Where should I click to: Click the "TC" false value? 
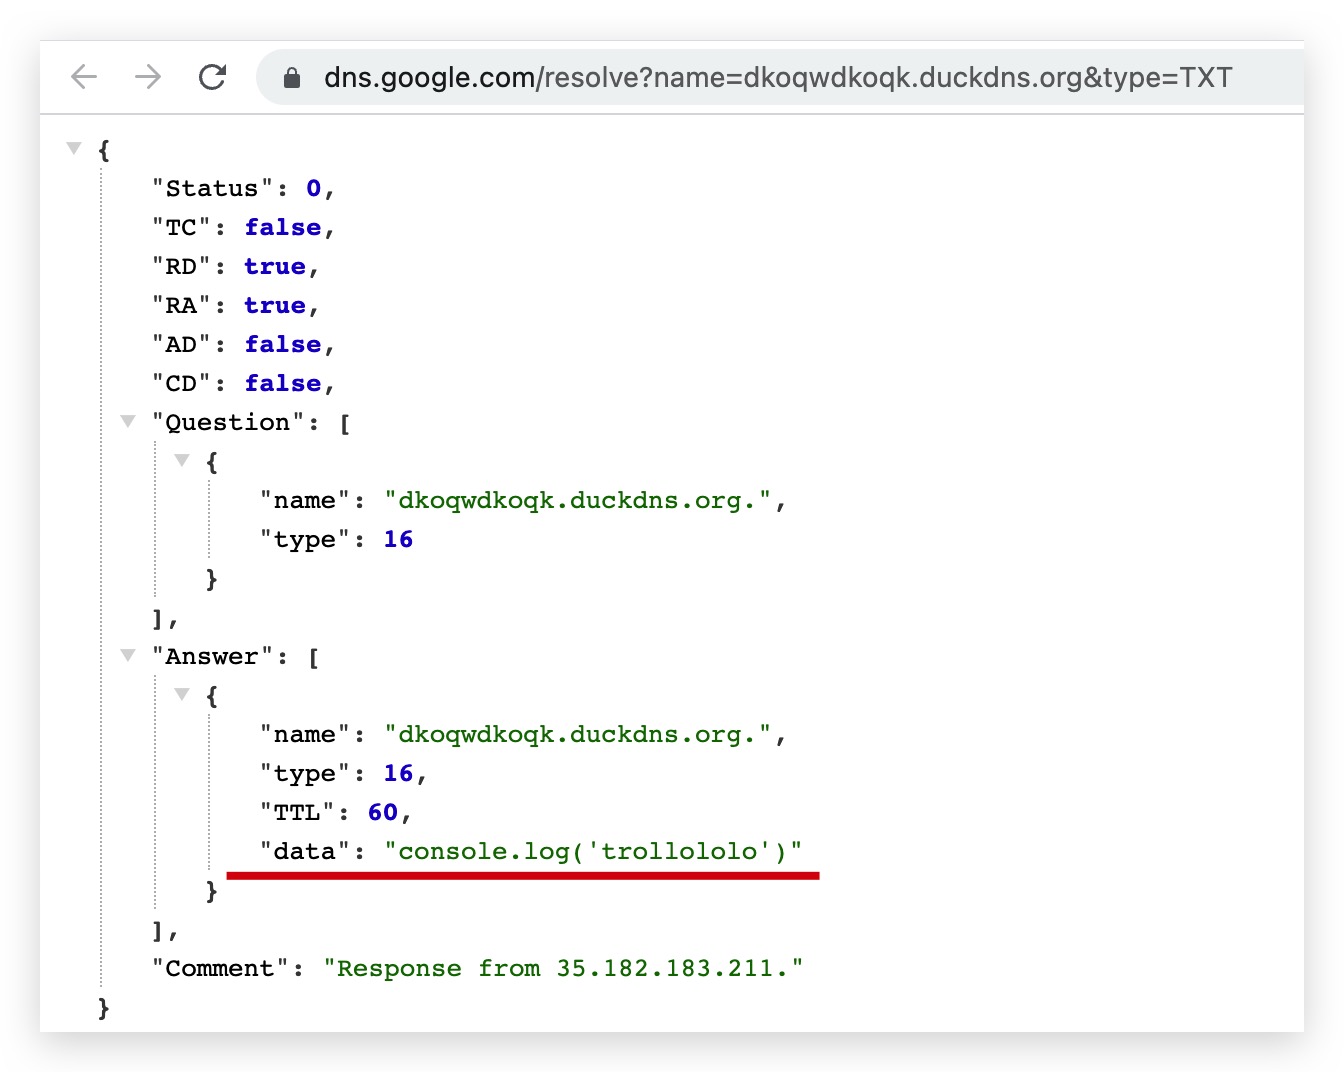click(x=283, y=227)
